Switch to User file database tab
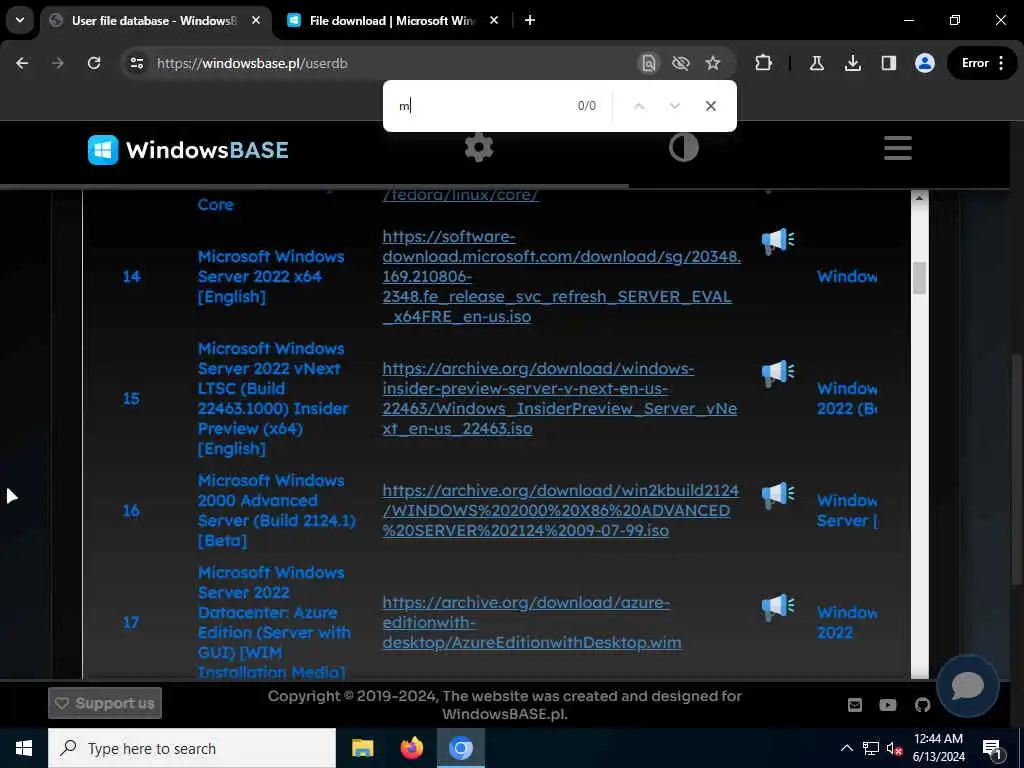The height and width of the screenshot is (768, 1024). point(154,21)
